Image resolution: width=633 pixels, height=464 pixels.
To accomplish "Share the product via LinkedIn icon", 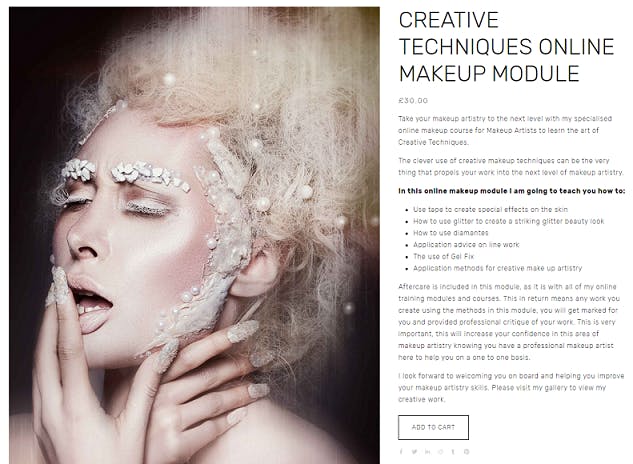I will tap(427, 452).
